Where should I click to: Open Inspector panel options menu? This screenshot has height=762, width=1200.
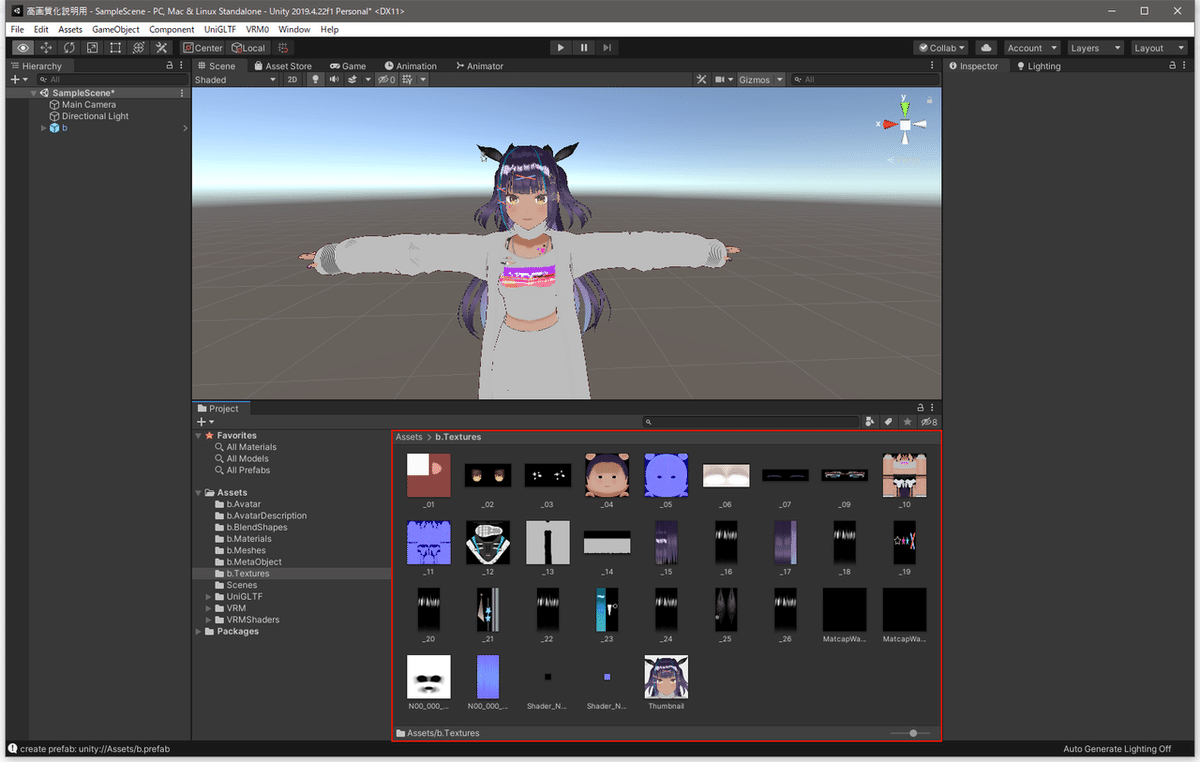click(1184, 66)
